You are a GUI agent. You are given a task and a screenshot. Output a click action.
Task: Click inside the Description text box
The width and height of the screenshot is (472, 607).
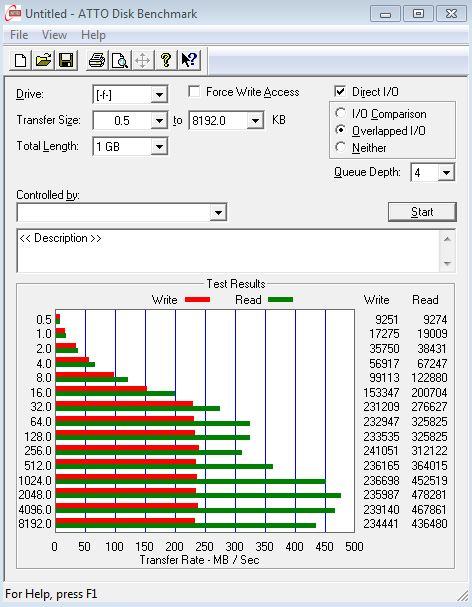pyautogui.click(x=228, y=251)
